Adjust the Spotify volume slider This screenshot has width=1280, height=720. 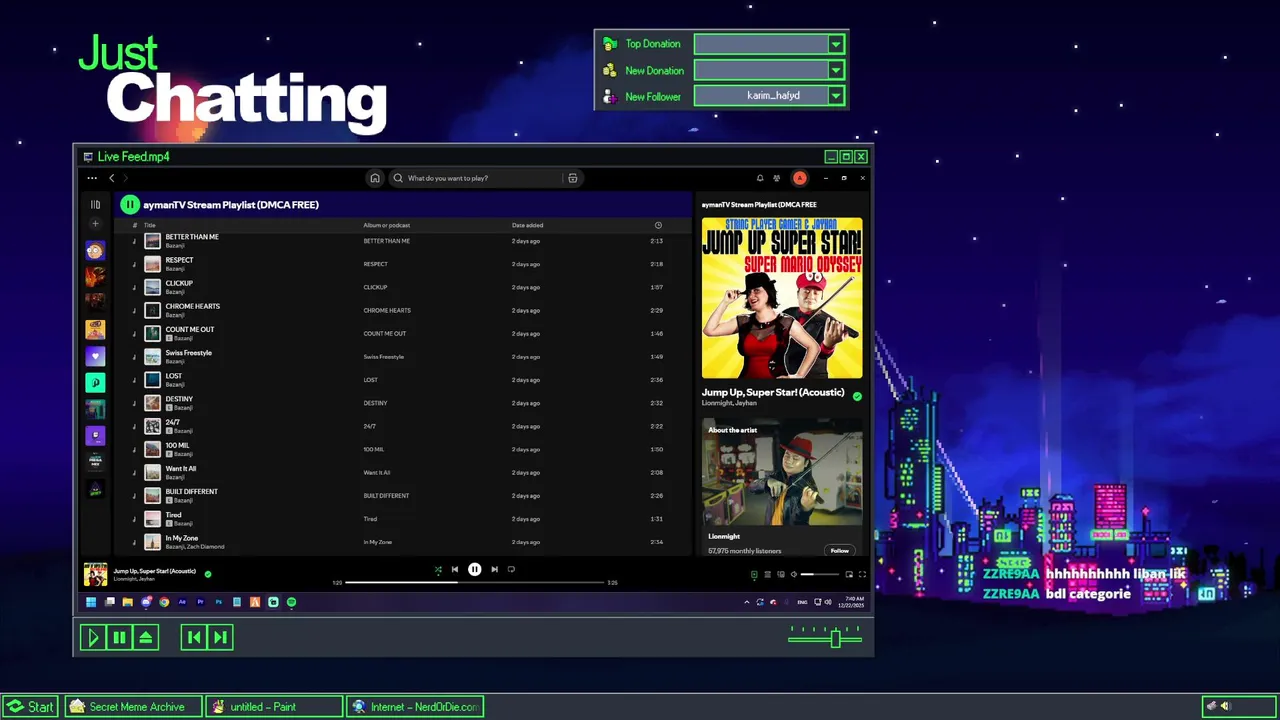[821, 574]
